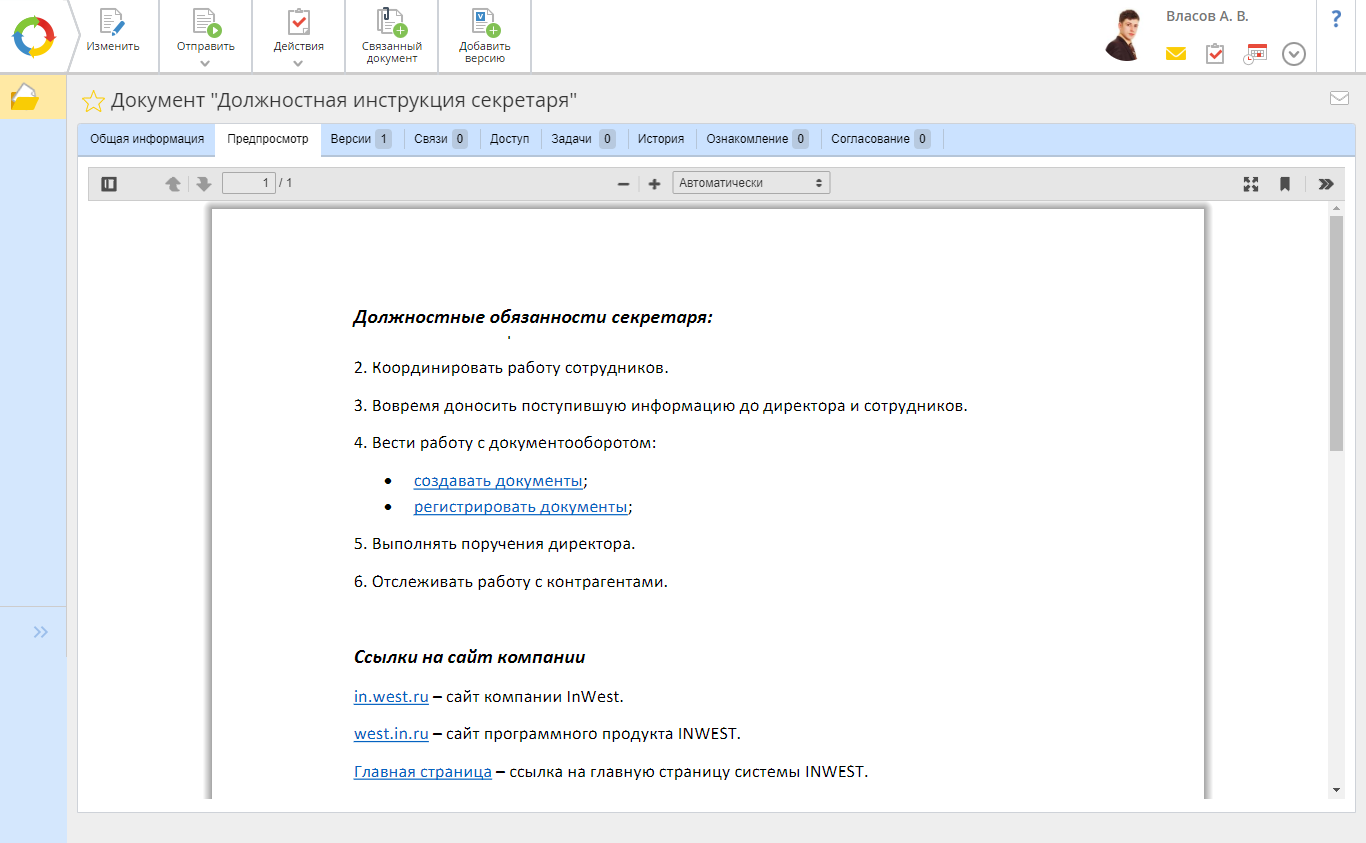1366x843 pixels.
Task: Expand the Действия dropdown menu
Action: pos(298,63)
